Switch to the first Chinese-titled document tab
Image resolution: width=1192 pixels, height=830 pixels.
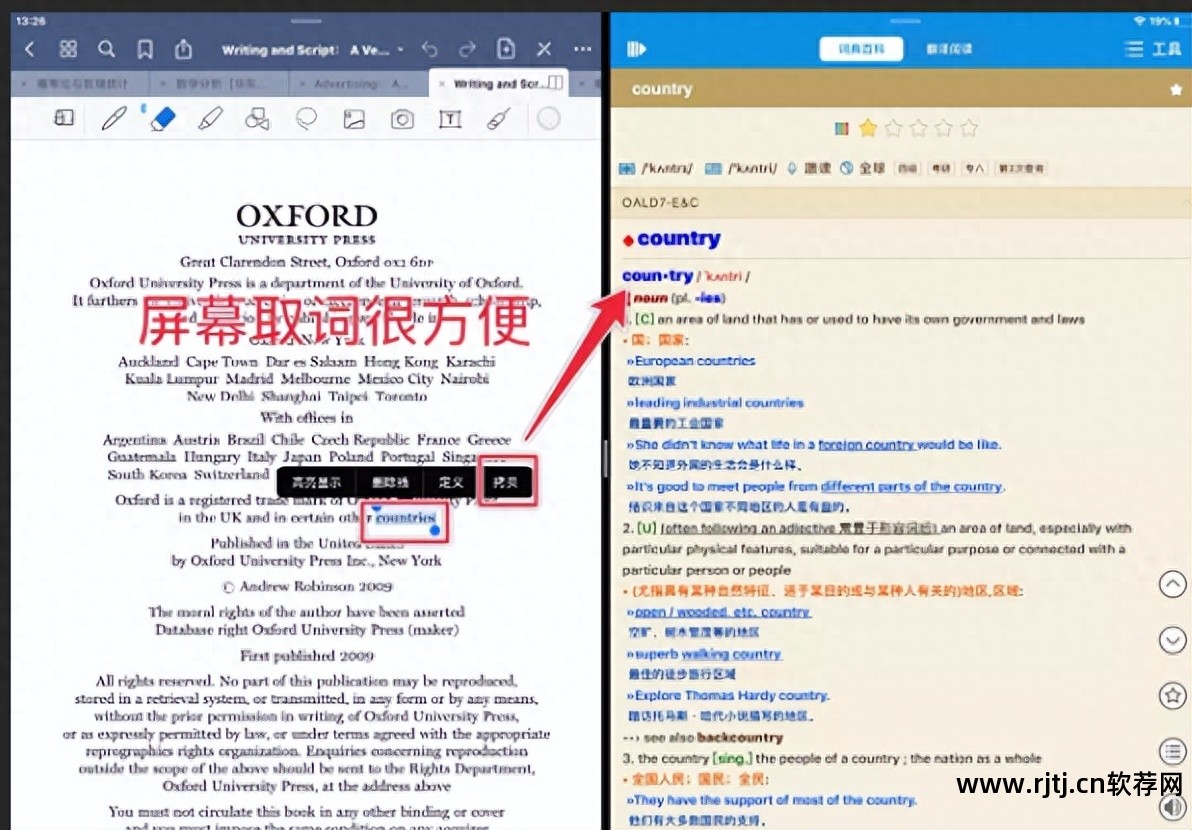pos(82,84)
